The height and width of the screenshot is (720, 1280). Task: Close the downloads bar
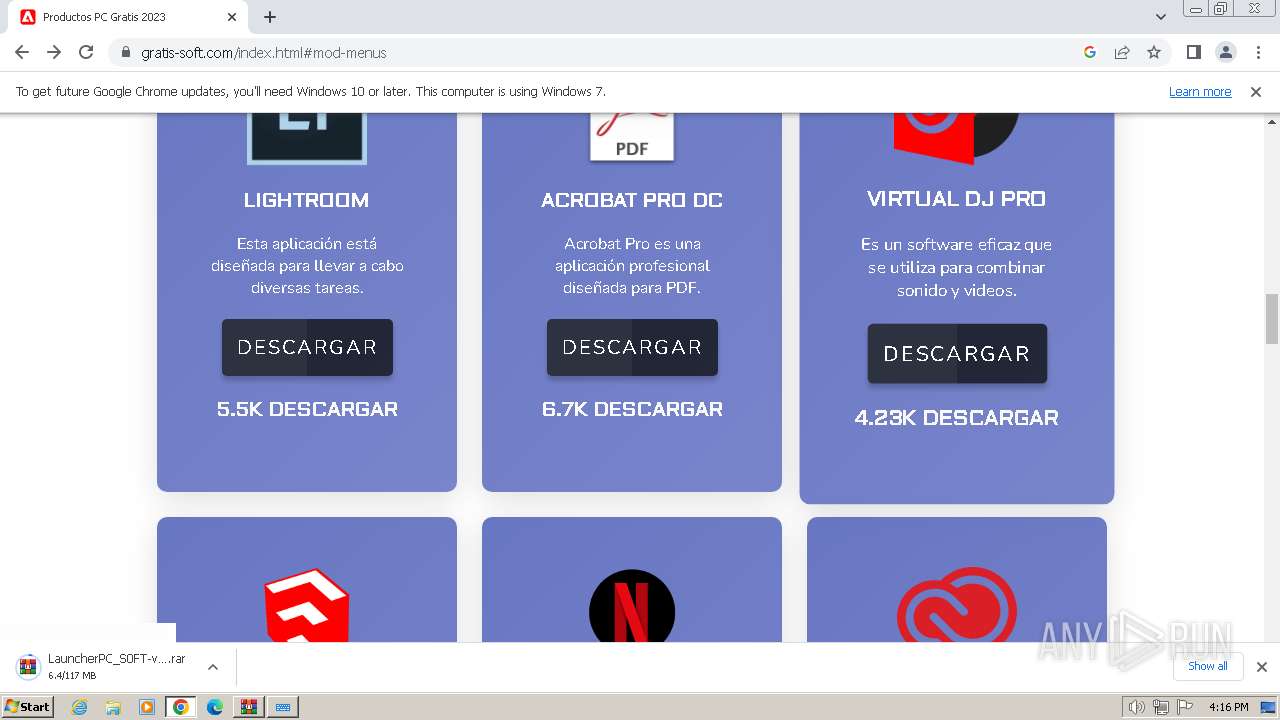(1261, 667)
